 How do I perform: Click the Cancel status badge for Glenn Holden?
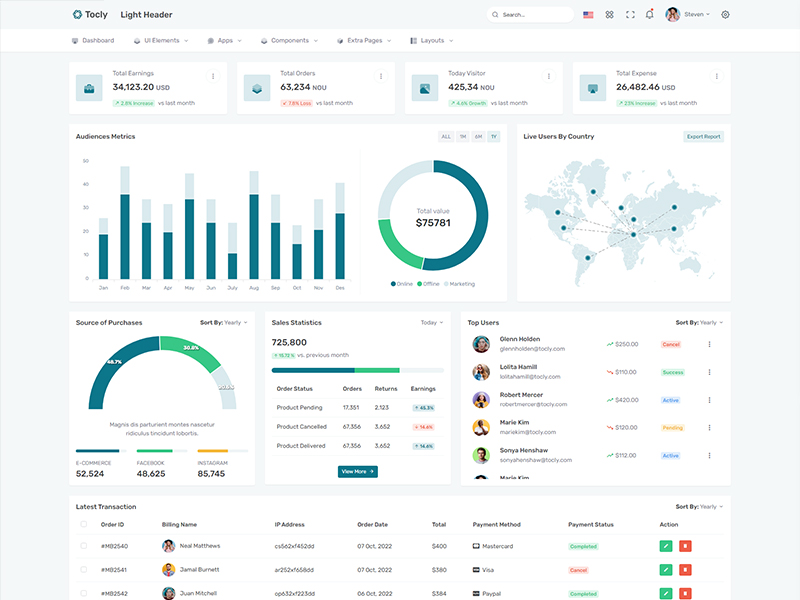(671, 344)
